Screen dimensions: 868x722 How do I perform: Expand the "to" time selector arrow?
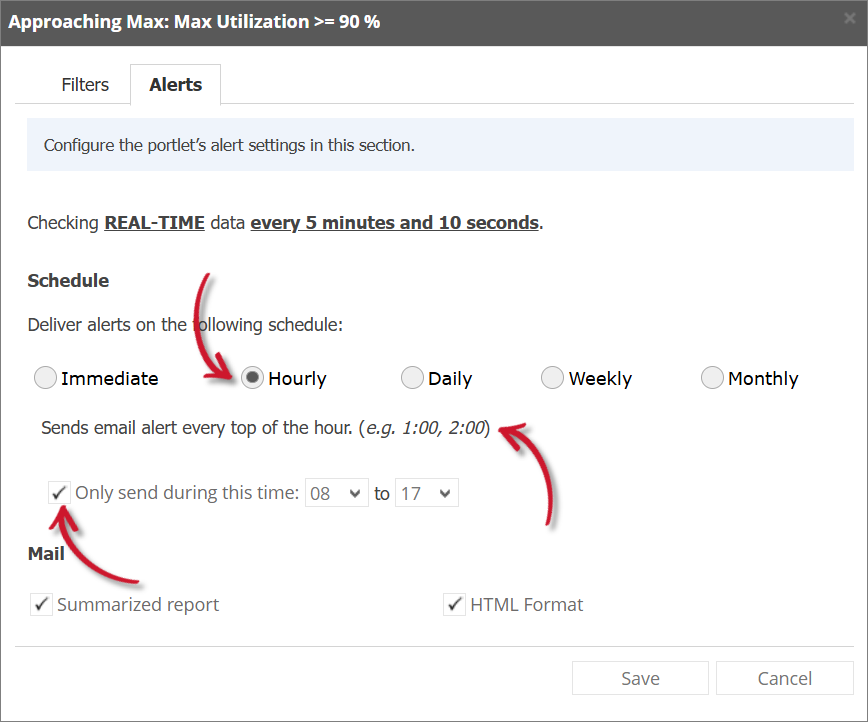click(444, 492)
